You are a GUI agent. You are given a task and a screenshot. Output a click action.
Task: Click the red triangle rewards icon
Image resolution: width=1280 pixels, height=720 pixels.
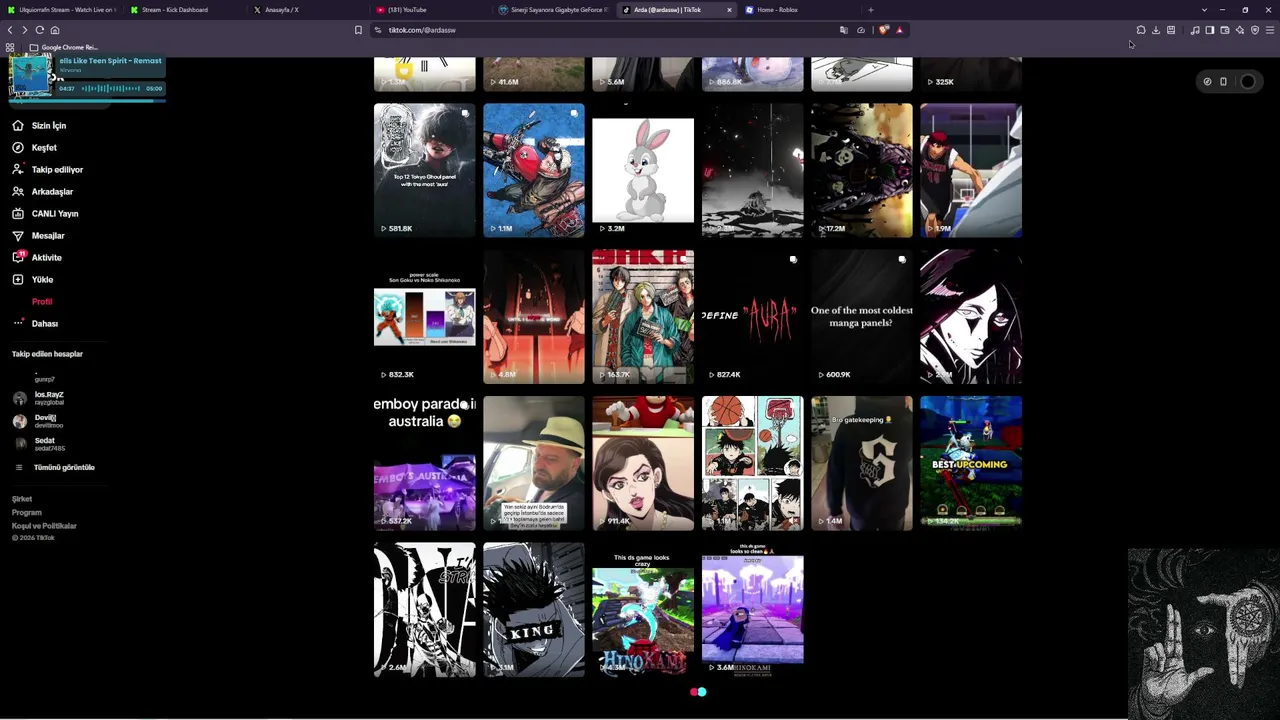point(899,30)
